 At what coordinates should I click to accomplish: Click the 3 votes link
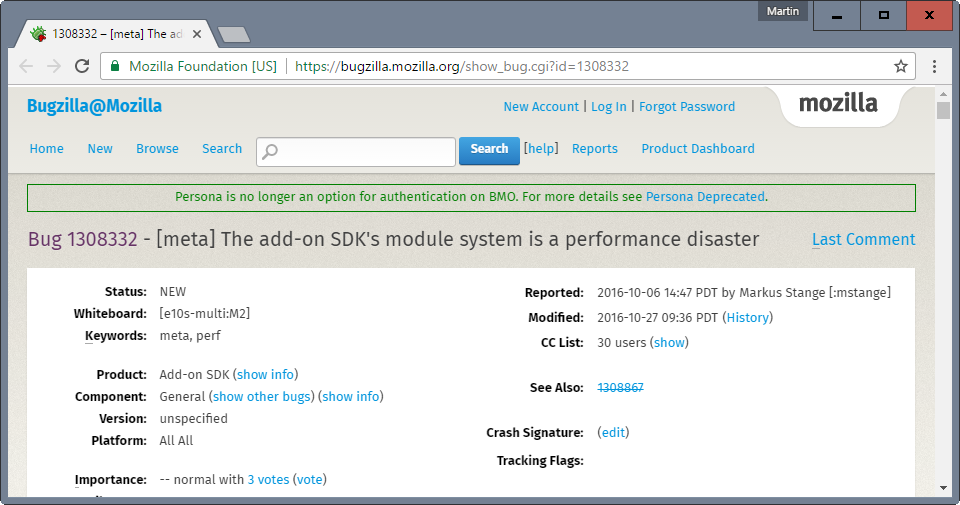pyautogui.click(x=268, y=480)
